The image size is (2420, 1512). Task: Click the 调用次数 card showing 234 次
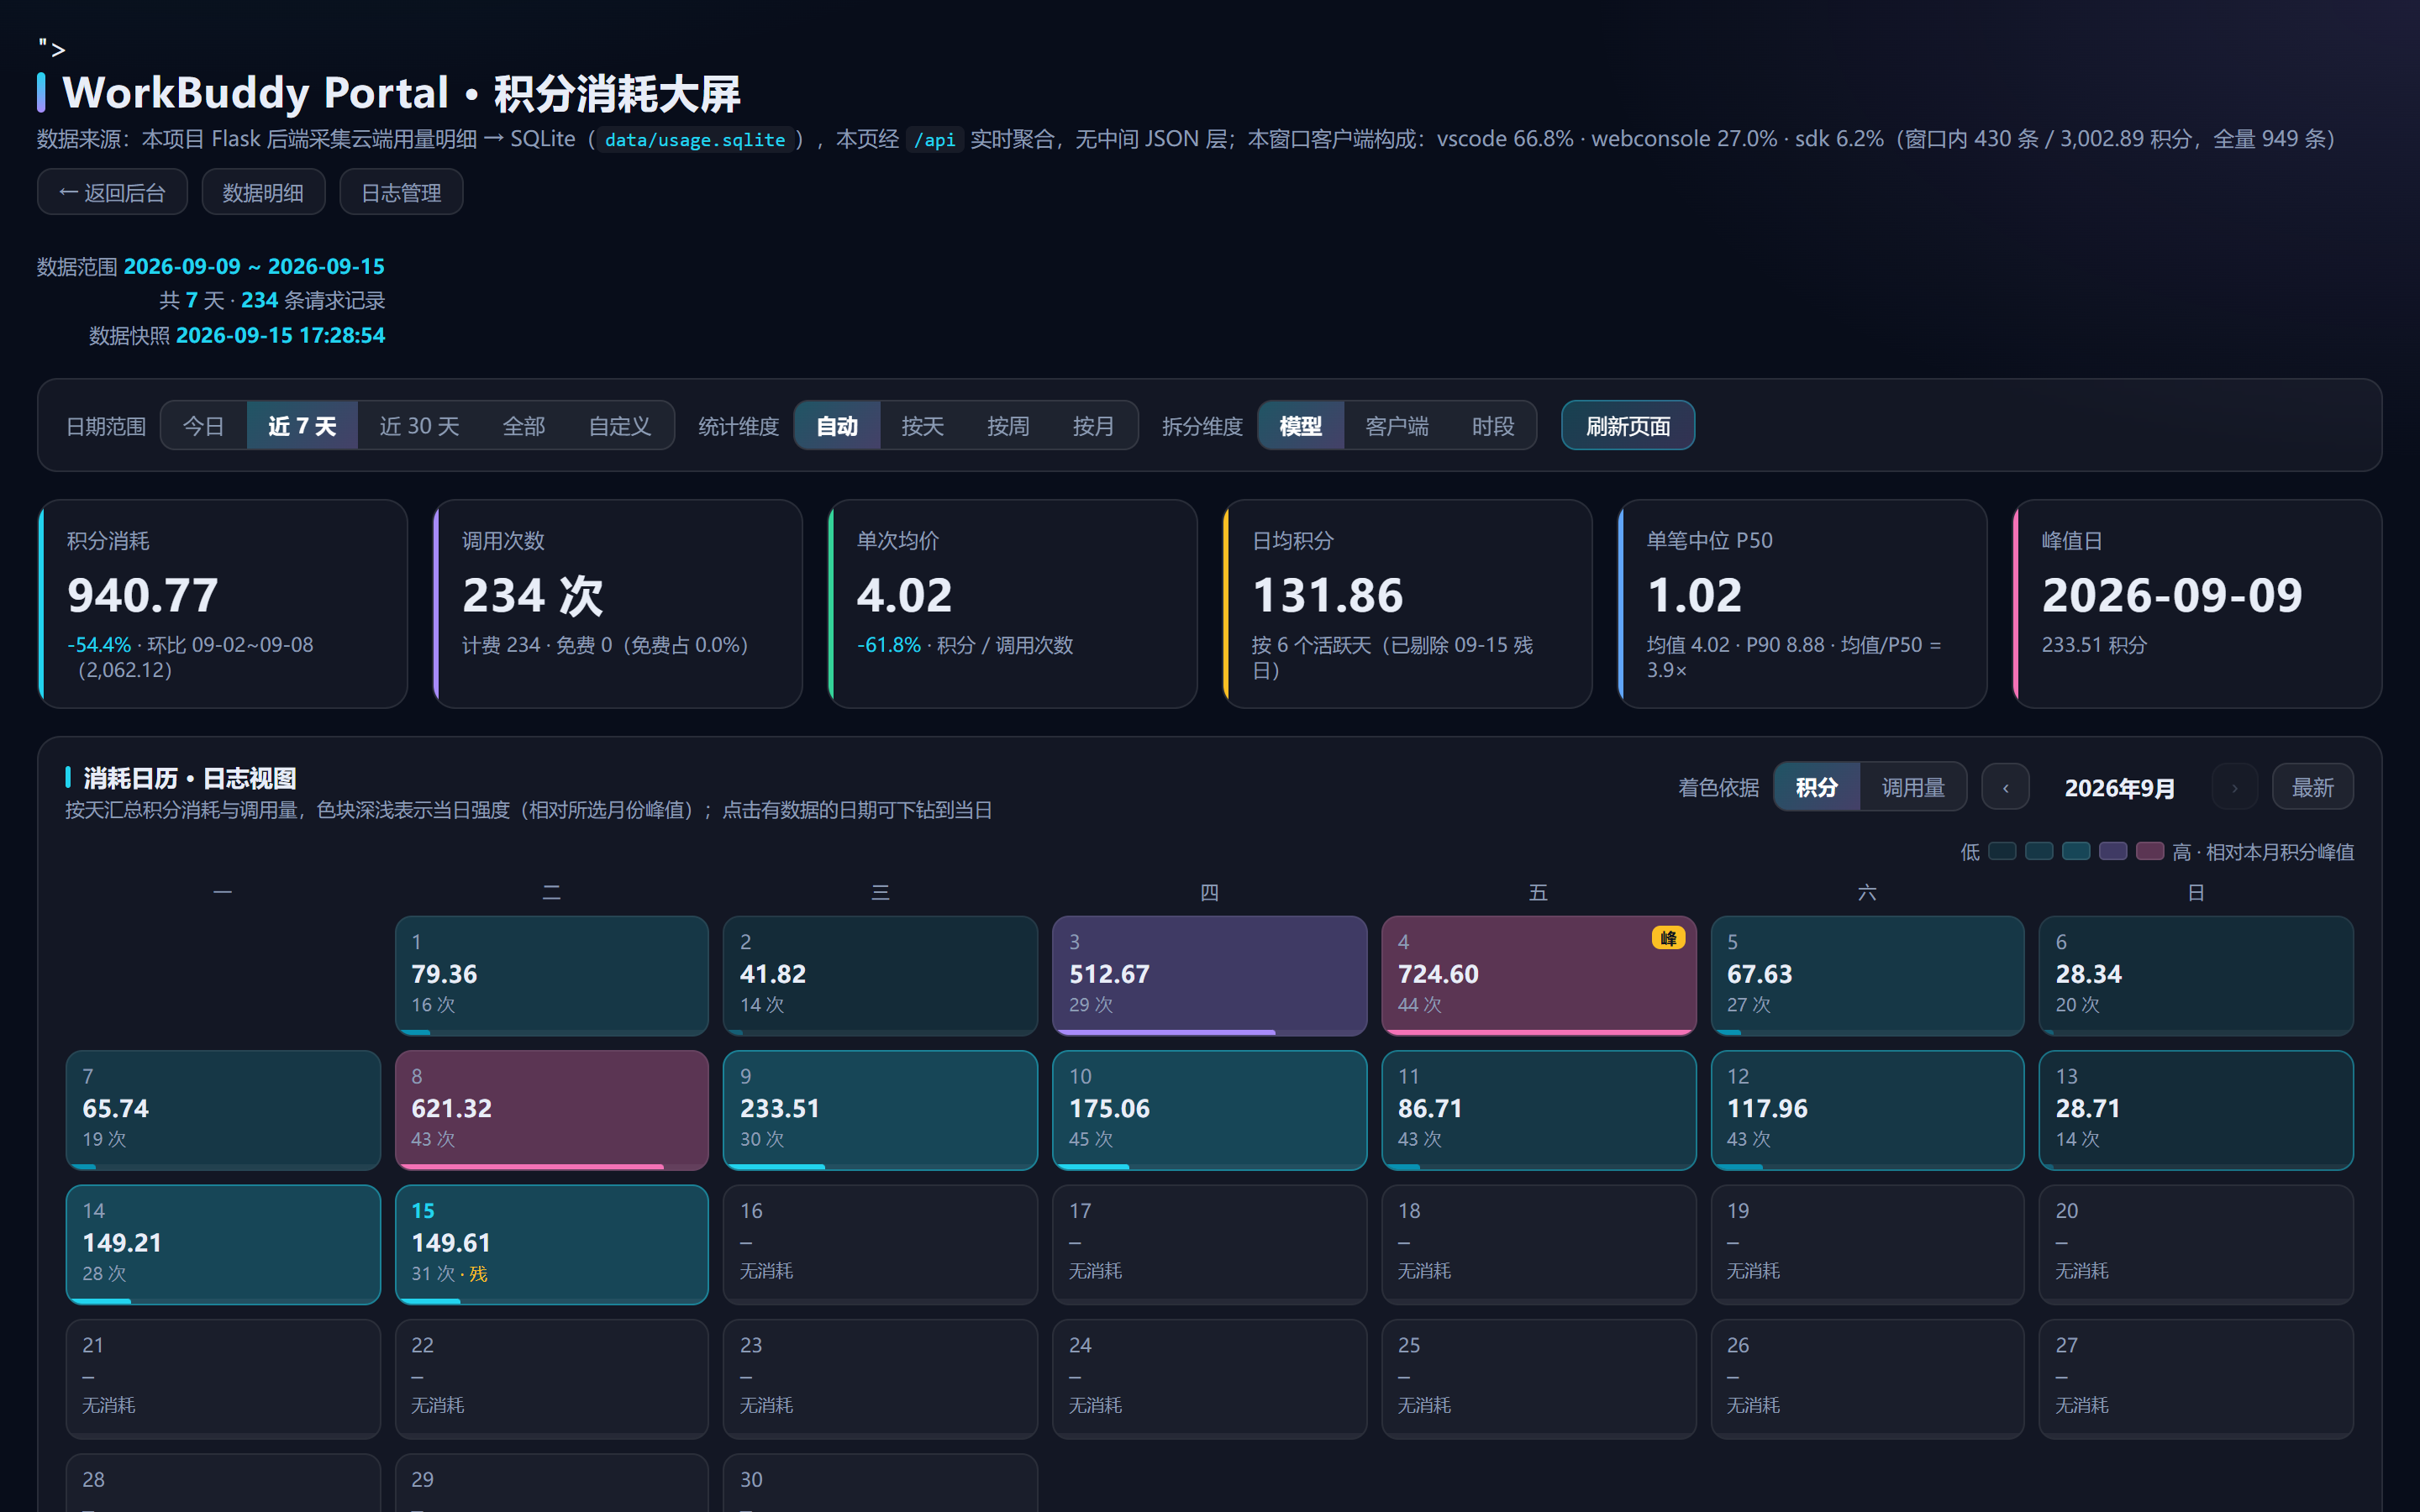coord(618,604)
